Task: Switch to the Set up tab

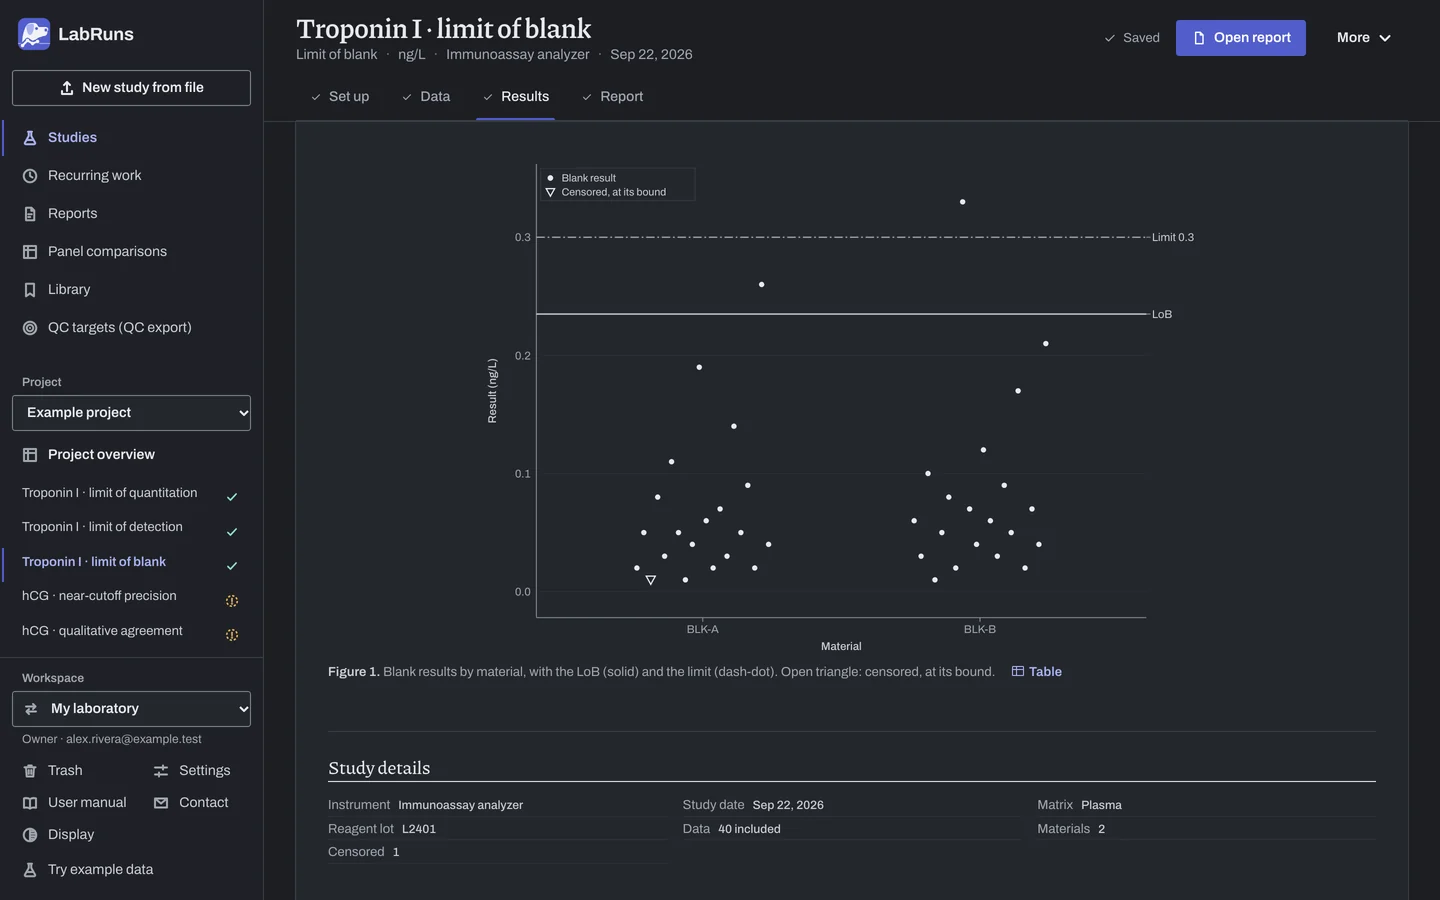Action: [x=340, y=97]
